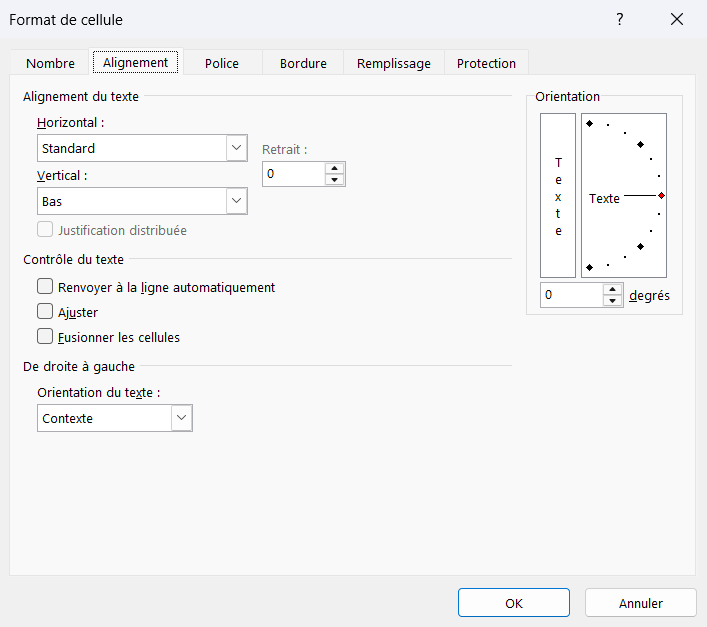Click the horizontal Texte label in dial
Image resolution: width=707 pixels, height=627 pixels.
pyautogui.click(x=604, y=198)
